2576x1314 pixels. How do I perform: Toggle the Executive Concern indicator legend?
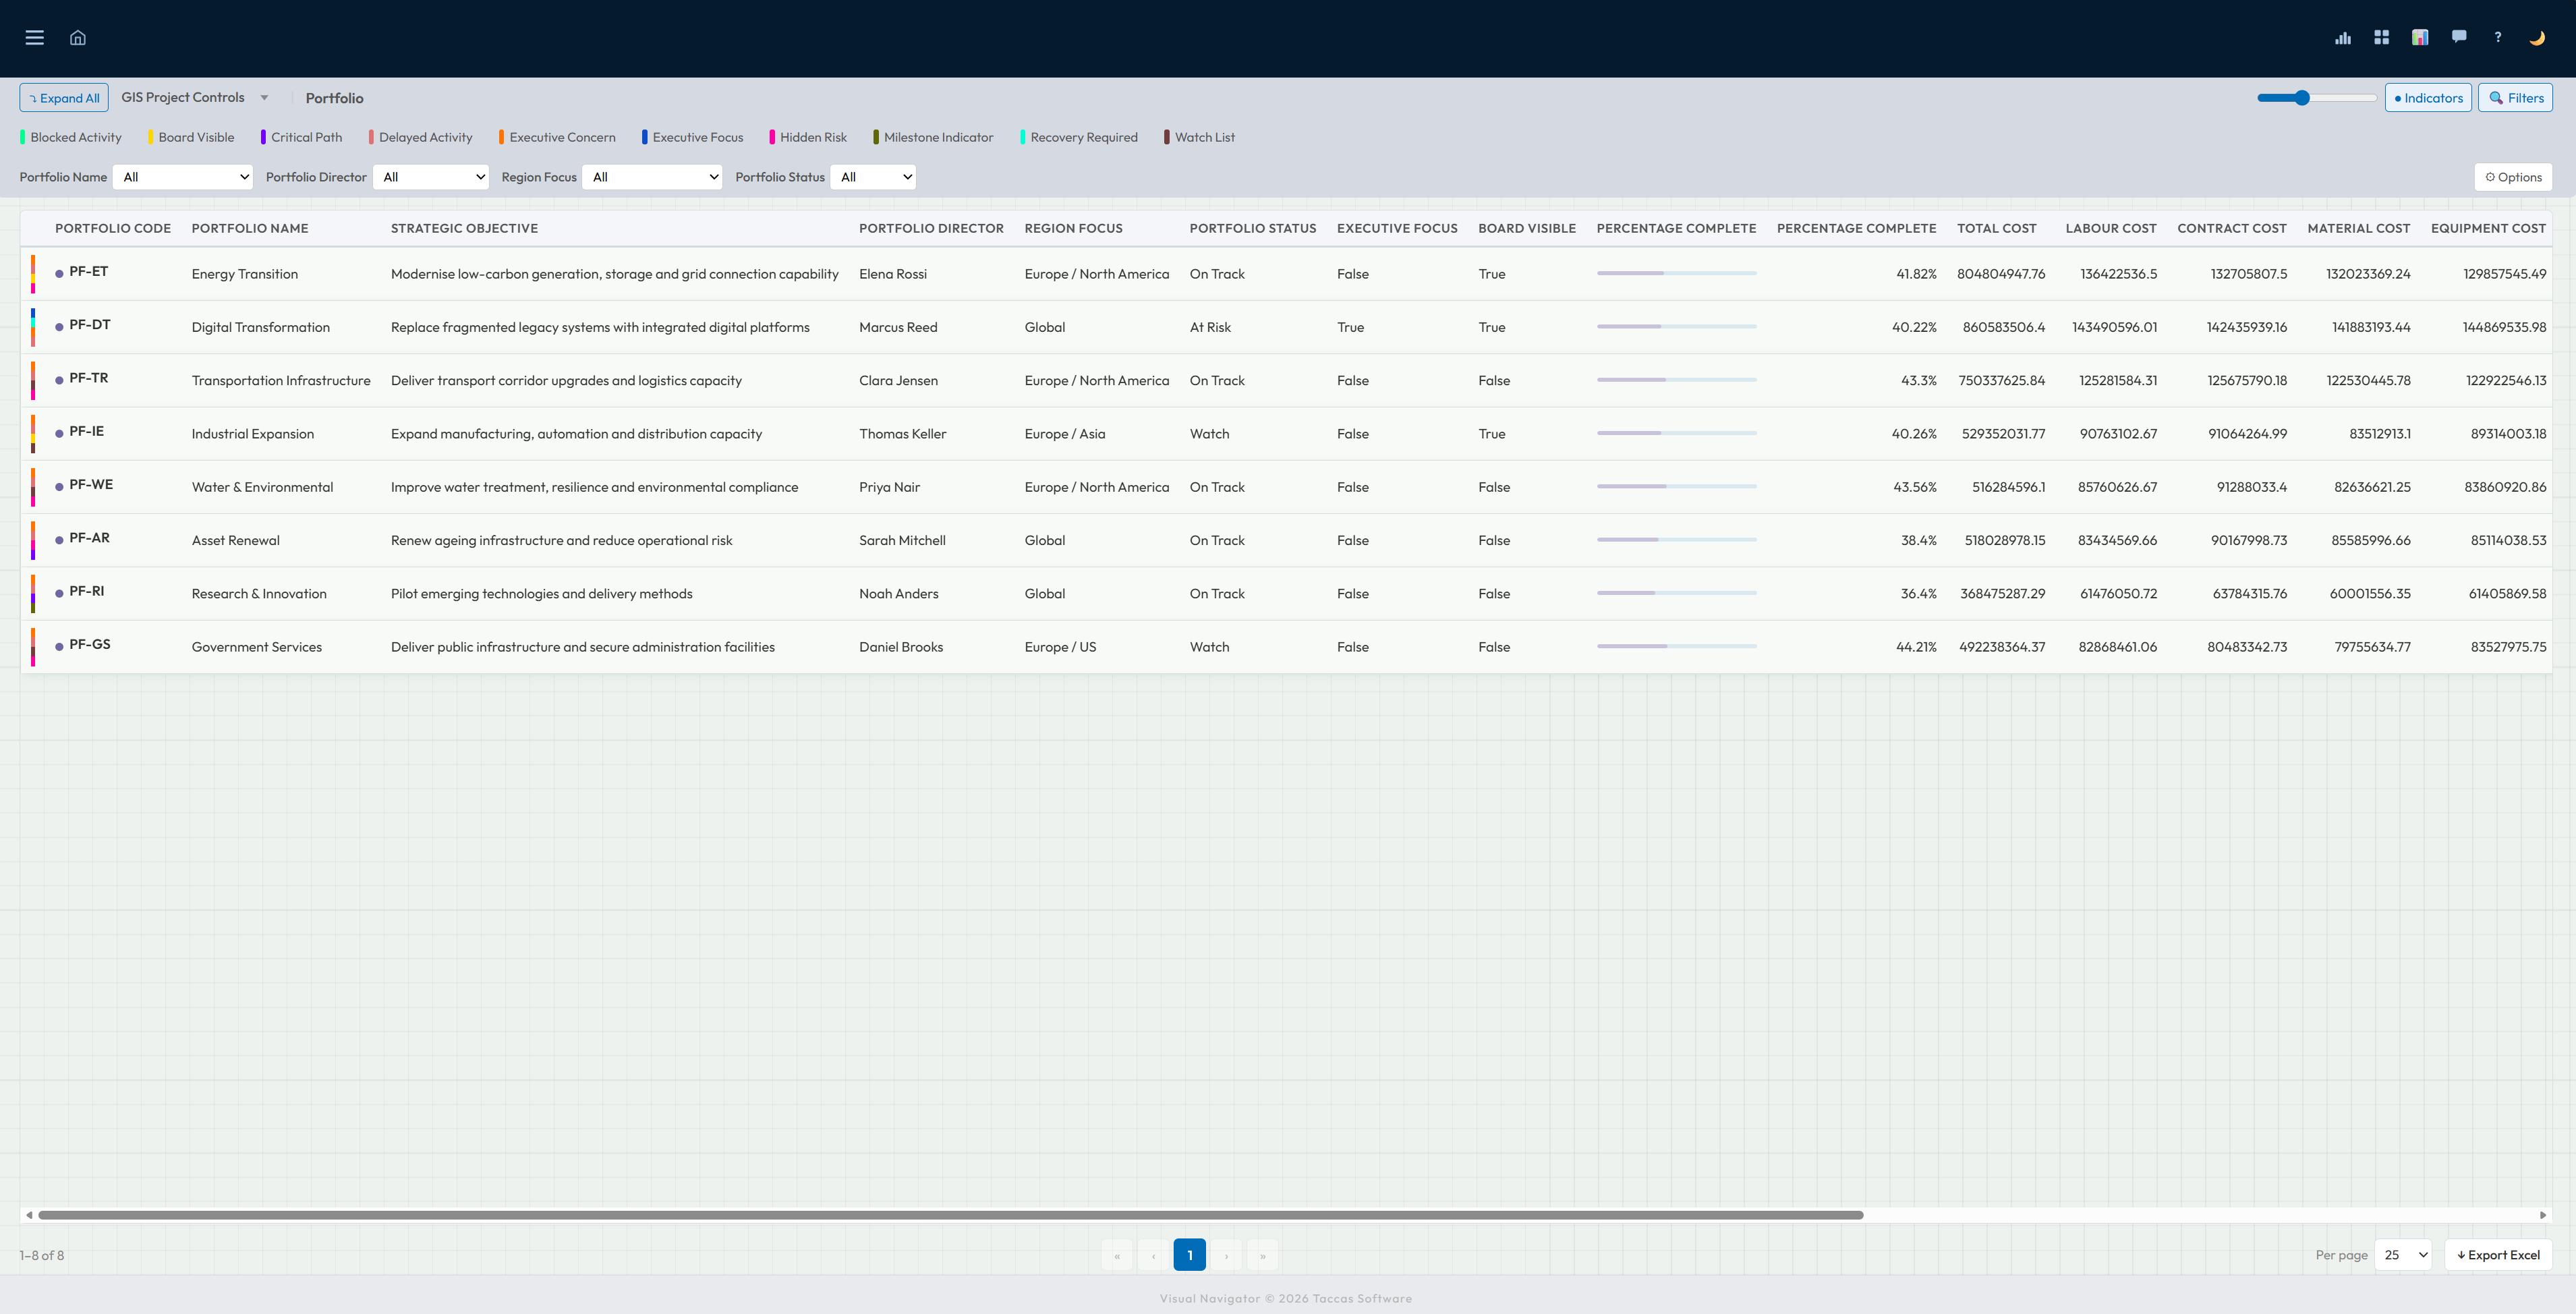tap(557, 137)
